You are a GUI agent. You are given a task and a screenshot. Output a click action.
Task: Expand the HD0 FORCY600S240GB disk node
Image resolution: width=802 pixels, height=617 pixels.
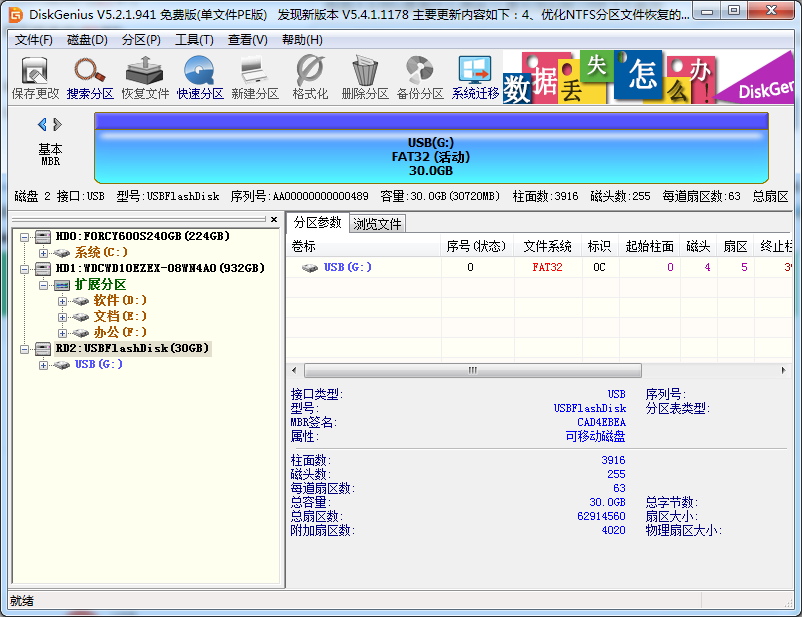tap(26, 236)
